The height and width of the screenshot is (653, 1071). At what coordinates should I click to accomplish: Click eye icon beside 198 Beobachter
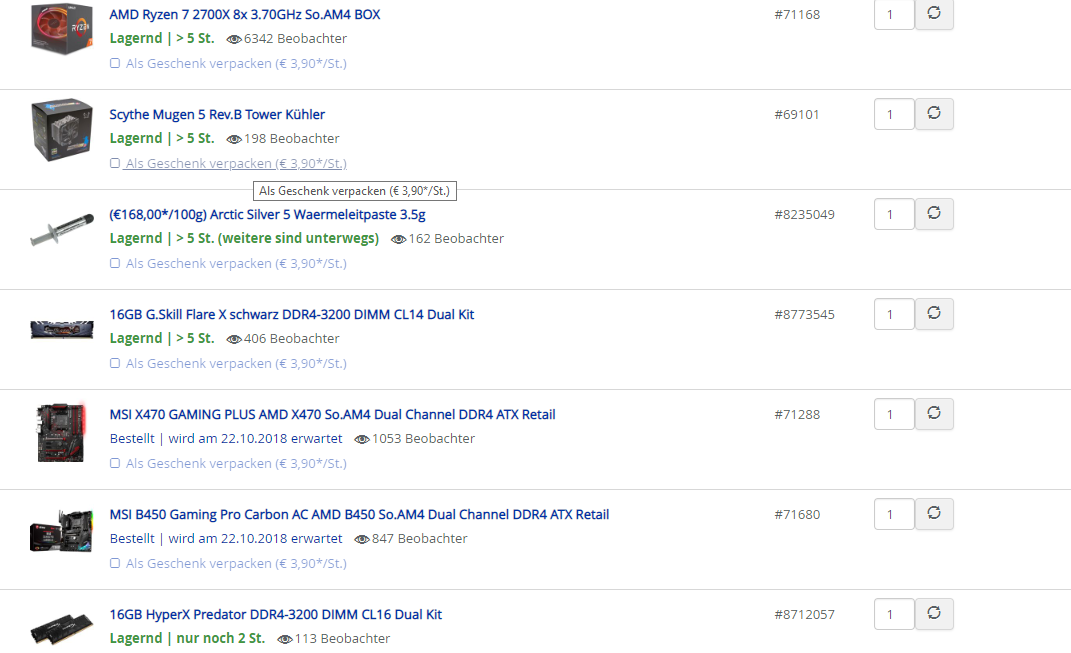pyautogui.click(x=234, y=139)
